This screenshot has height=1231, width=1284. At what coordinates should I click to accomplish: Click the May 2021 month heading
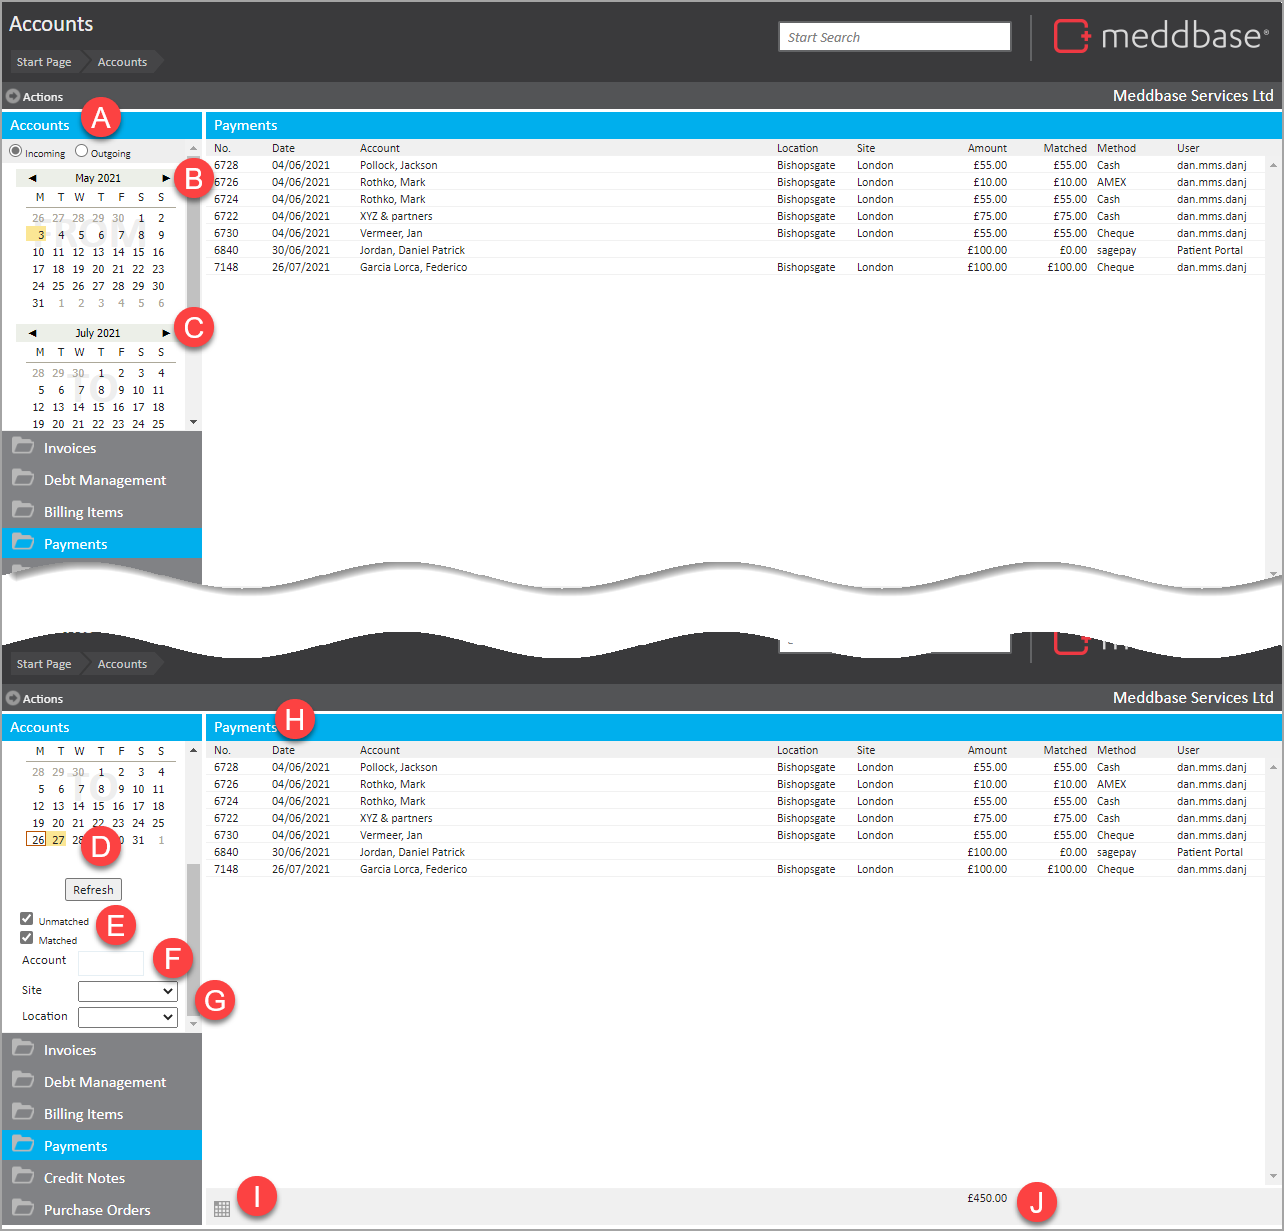[x=98, y=178]
